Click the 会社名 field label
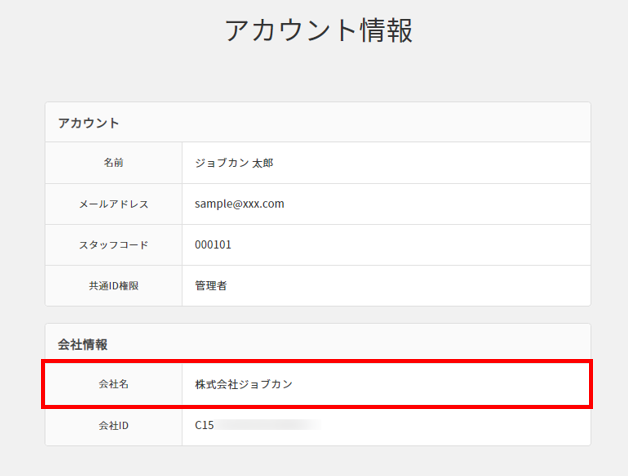The image size is (628, 476). [x=113, y=384]
